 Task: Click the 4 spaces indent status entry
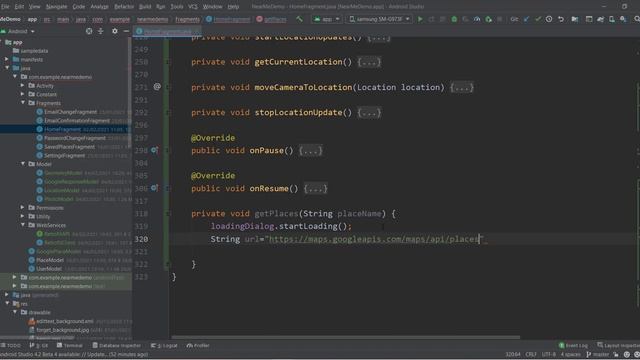(571, 354)
